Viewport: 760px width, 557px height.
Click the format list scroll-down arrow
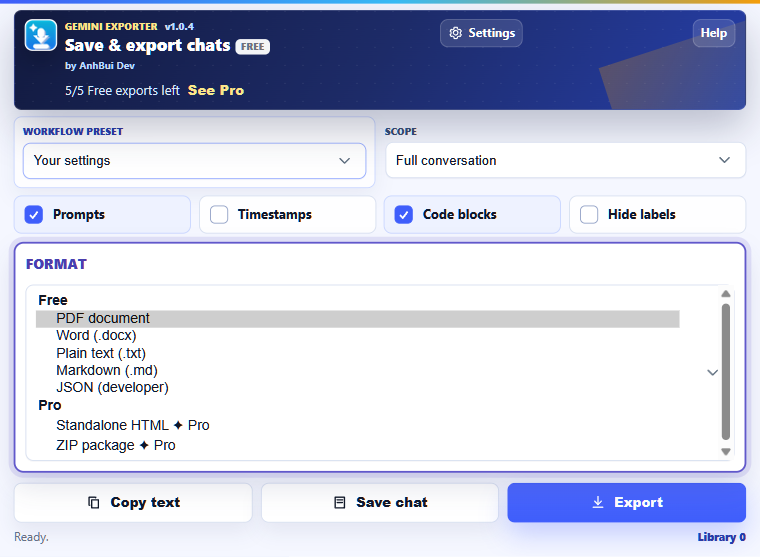point(726,451)
